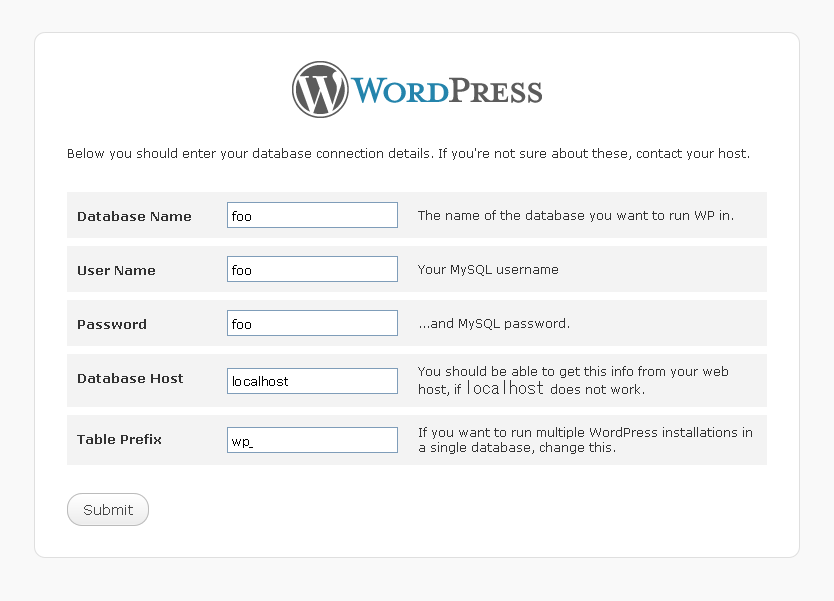Submit the database connection form
The width and height of the screenshot is (834, 601).
[108, 510]
